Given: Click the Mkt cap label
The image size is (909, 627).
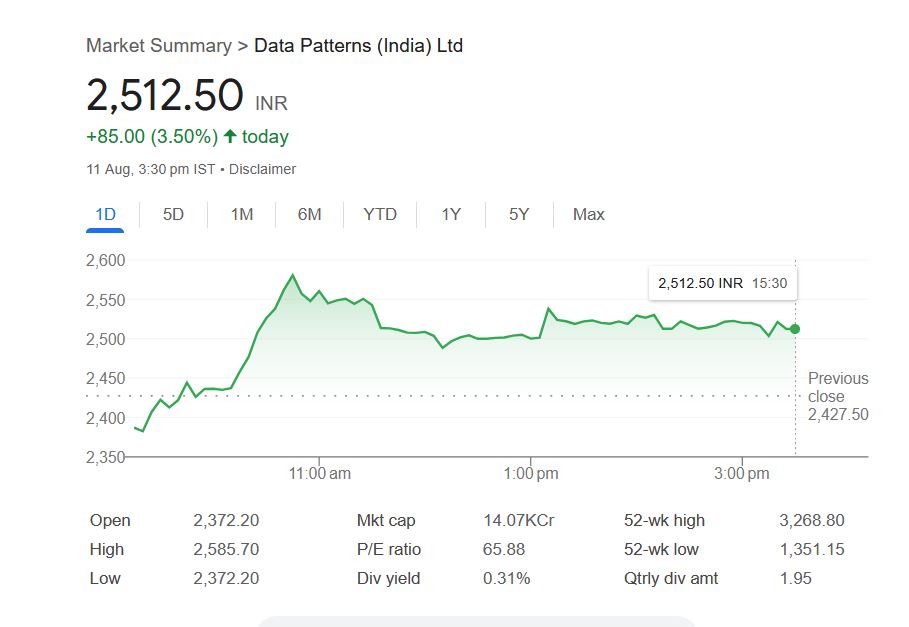Looking at the screenshot, I should pyautogui.click(x=386, y=520).
